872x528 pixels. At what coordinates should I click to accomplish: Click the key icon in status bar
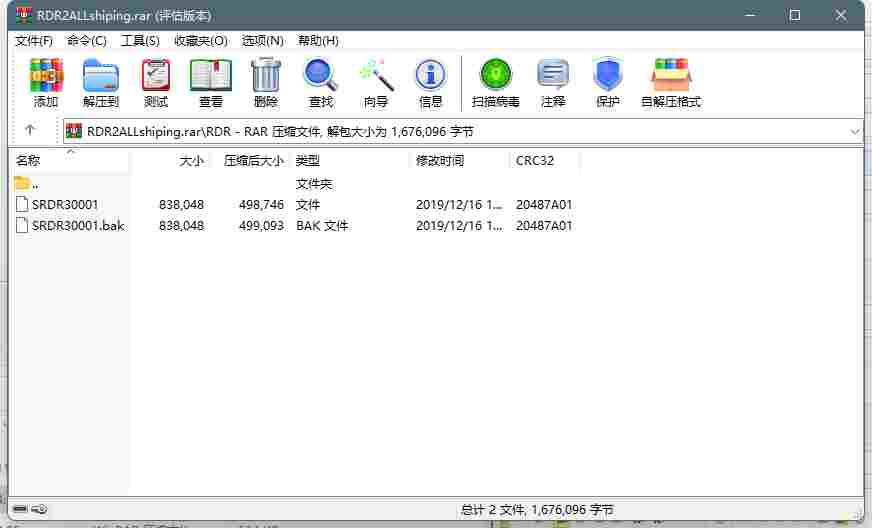(39, 509)
